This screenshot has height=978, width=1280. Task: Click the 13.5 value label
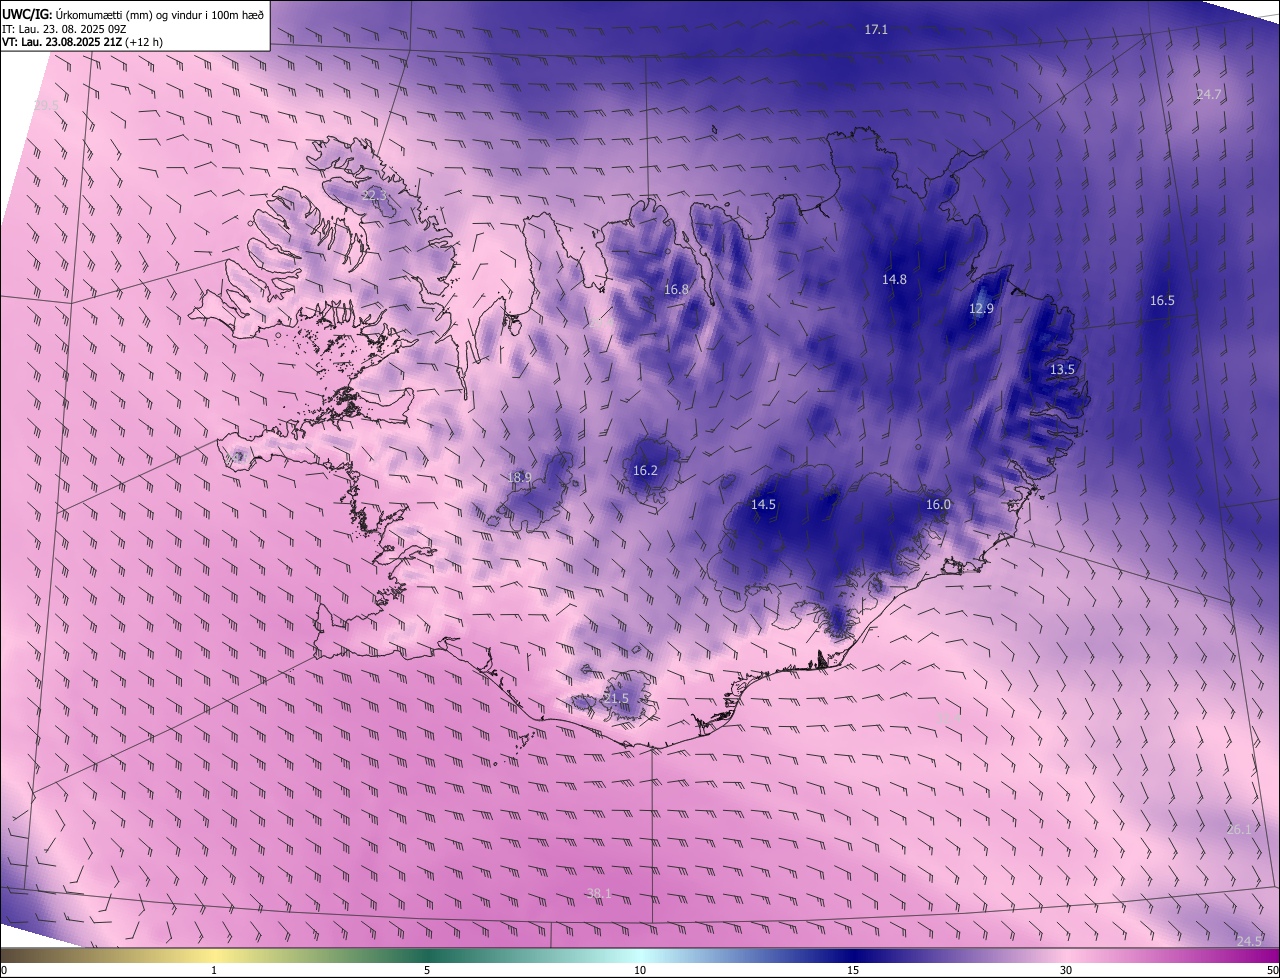pyautogui.click(x=1062, y=370)
